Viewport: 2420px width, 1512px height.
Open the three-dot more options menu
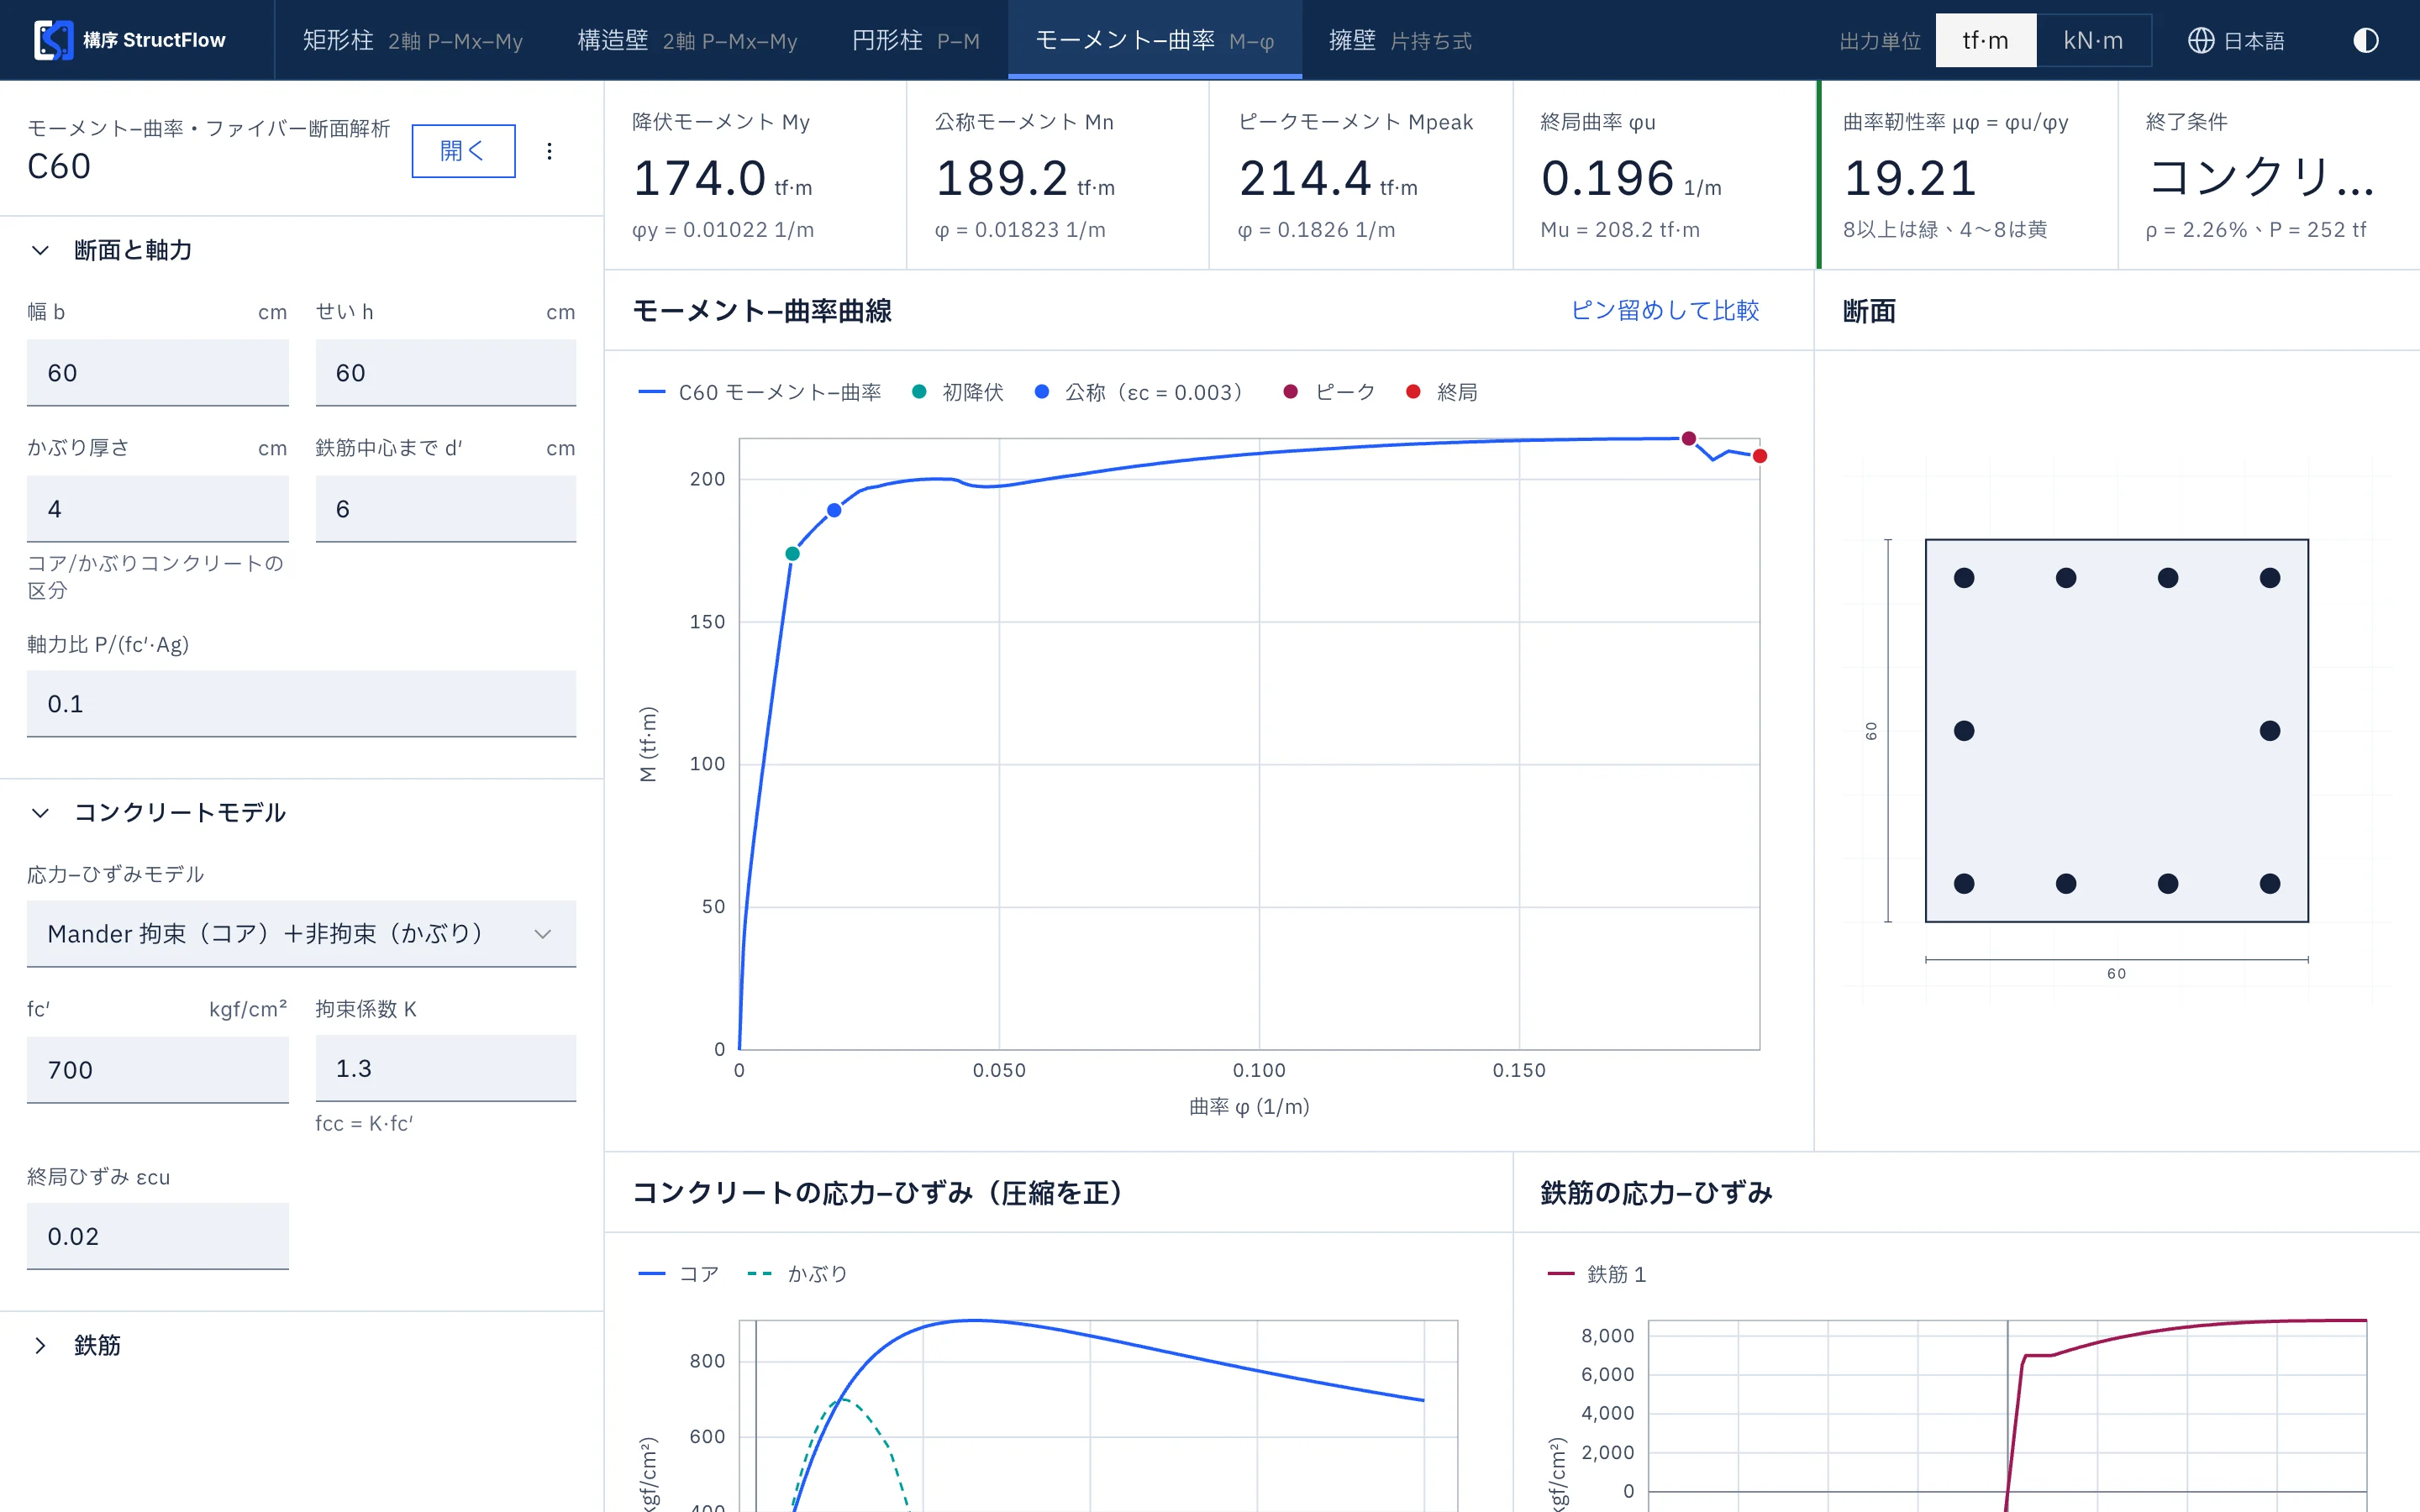click(x=549, y=151)
